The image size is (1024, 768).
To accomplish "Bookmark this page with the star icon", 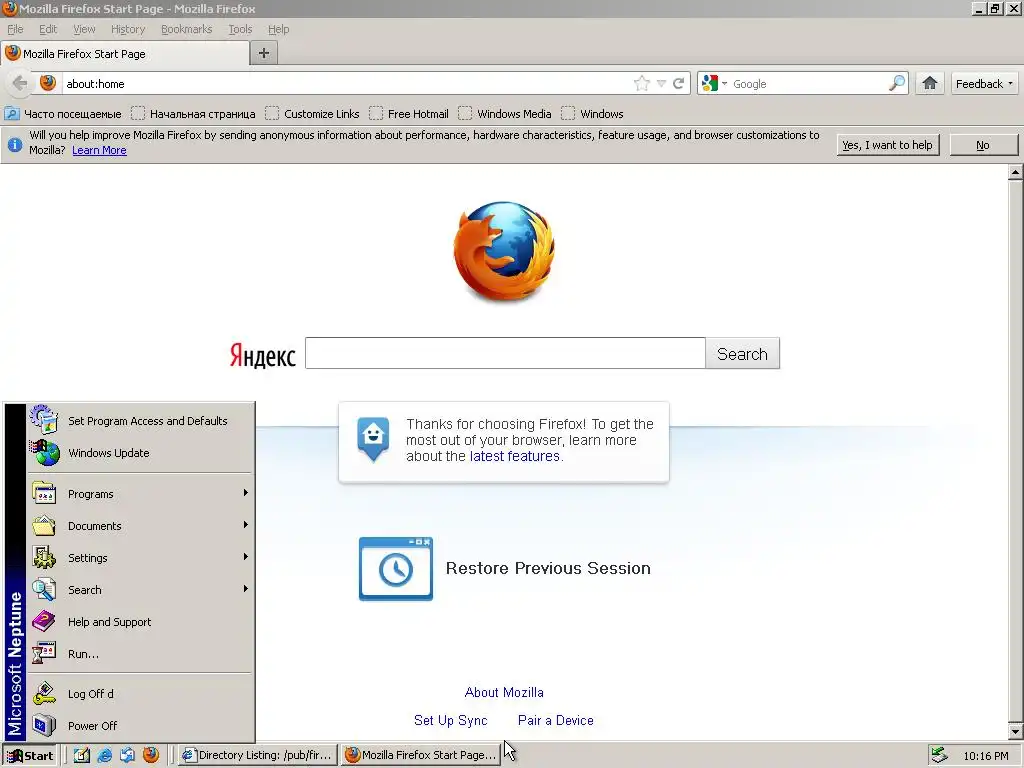I will coord(642,84).
